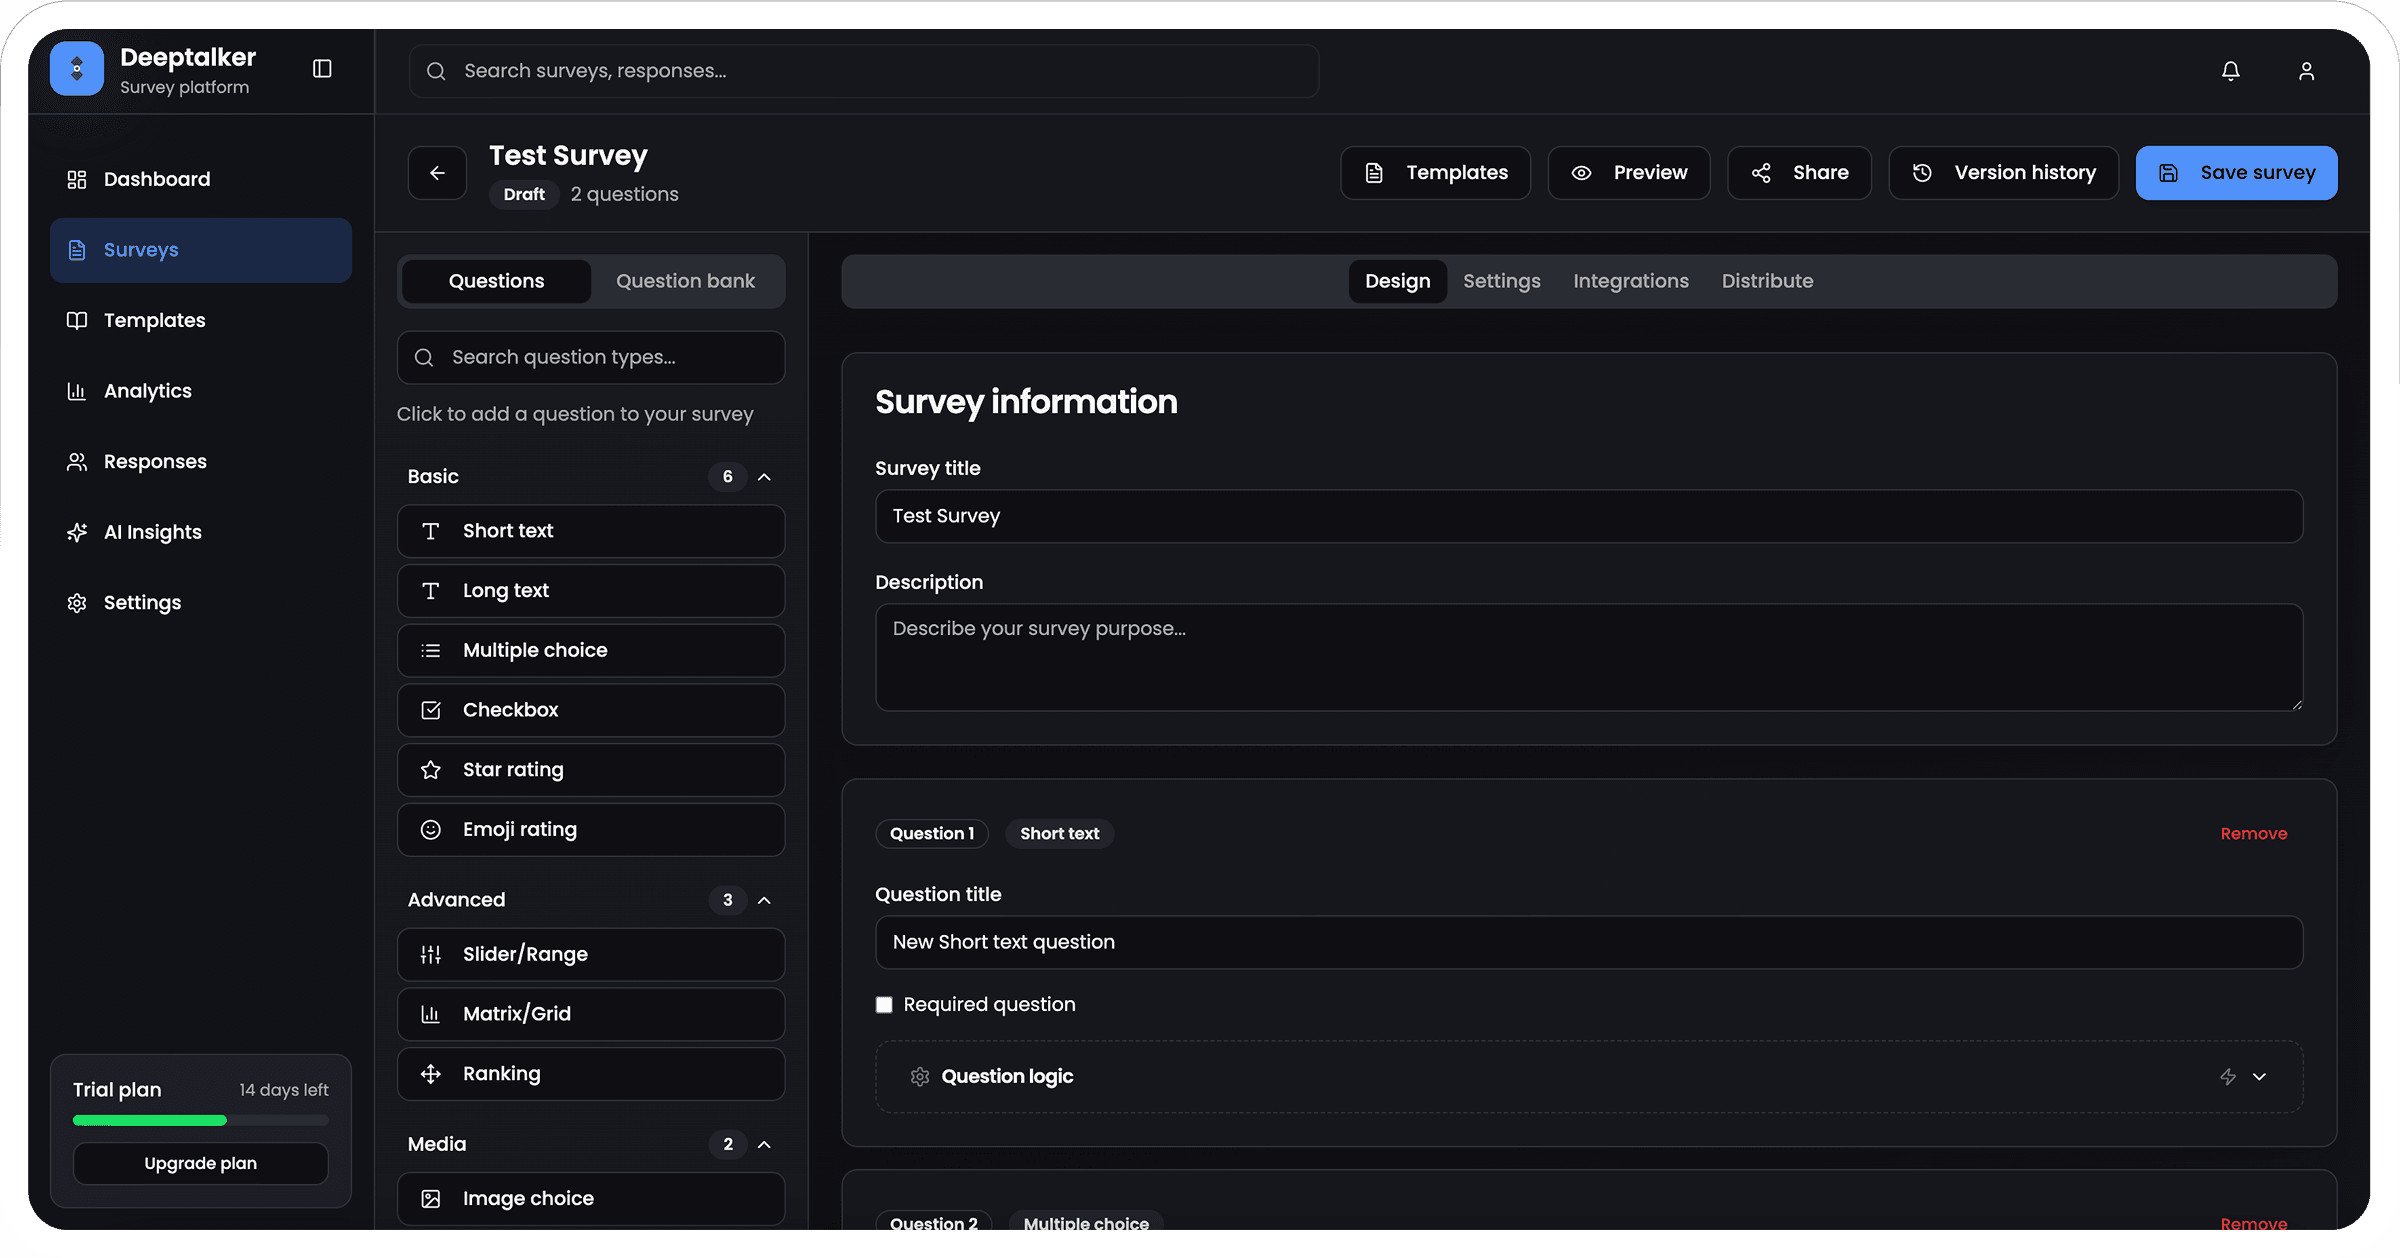Collapse the Advanced question category
The height and width of the screenshot is (1258, 2400).
click(764, 900)
